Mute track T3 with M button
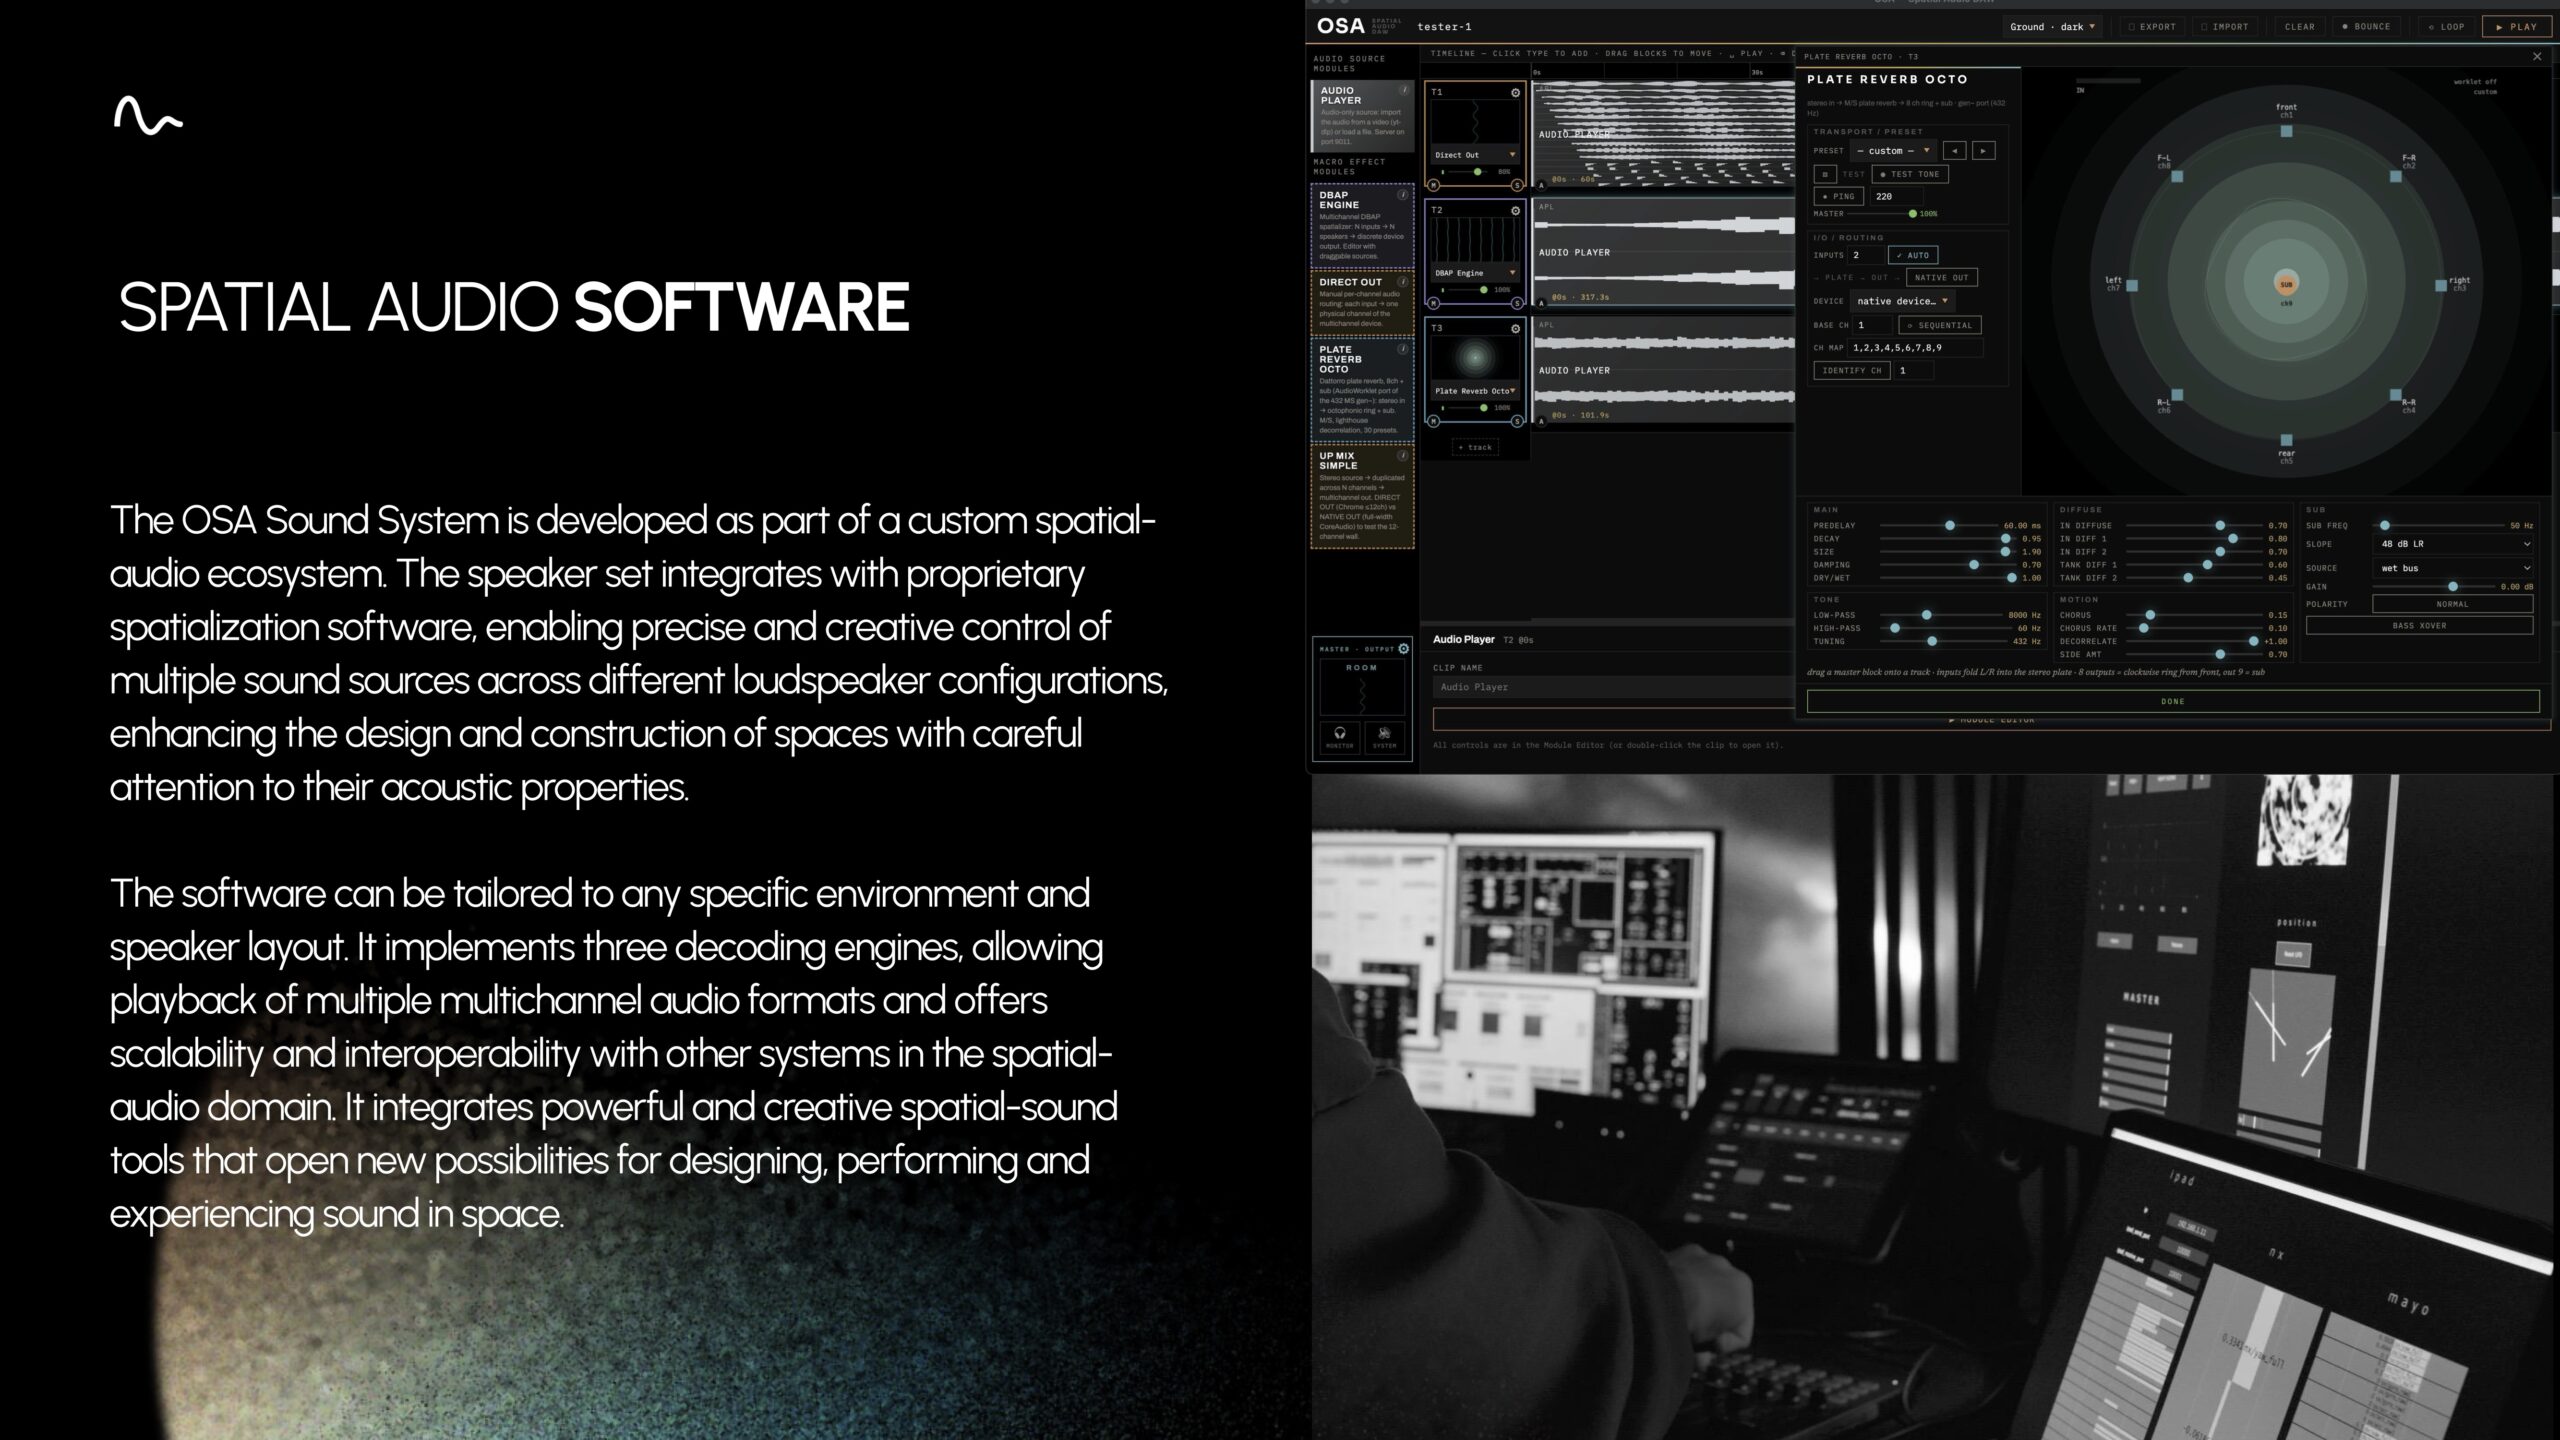The width and height of the screenshot is (2560, 1440). click(x=1433, y=421)
